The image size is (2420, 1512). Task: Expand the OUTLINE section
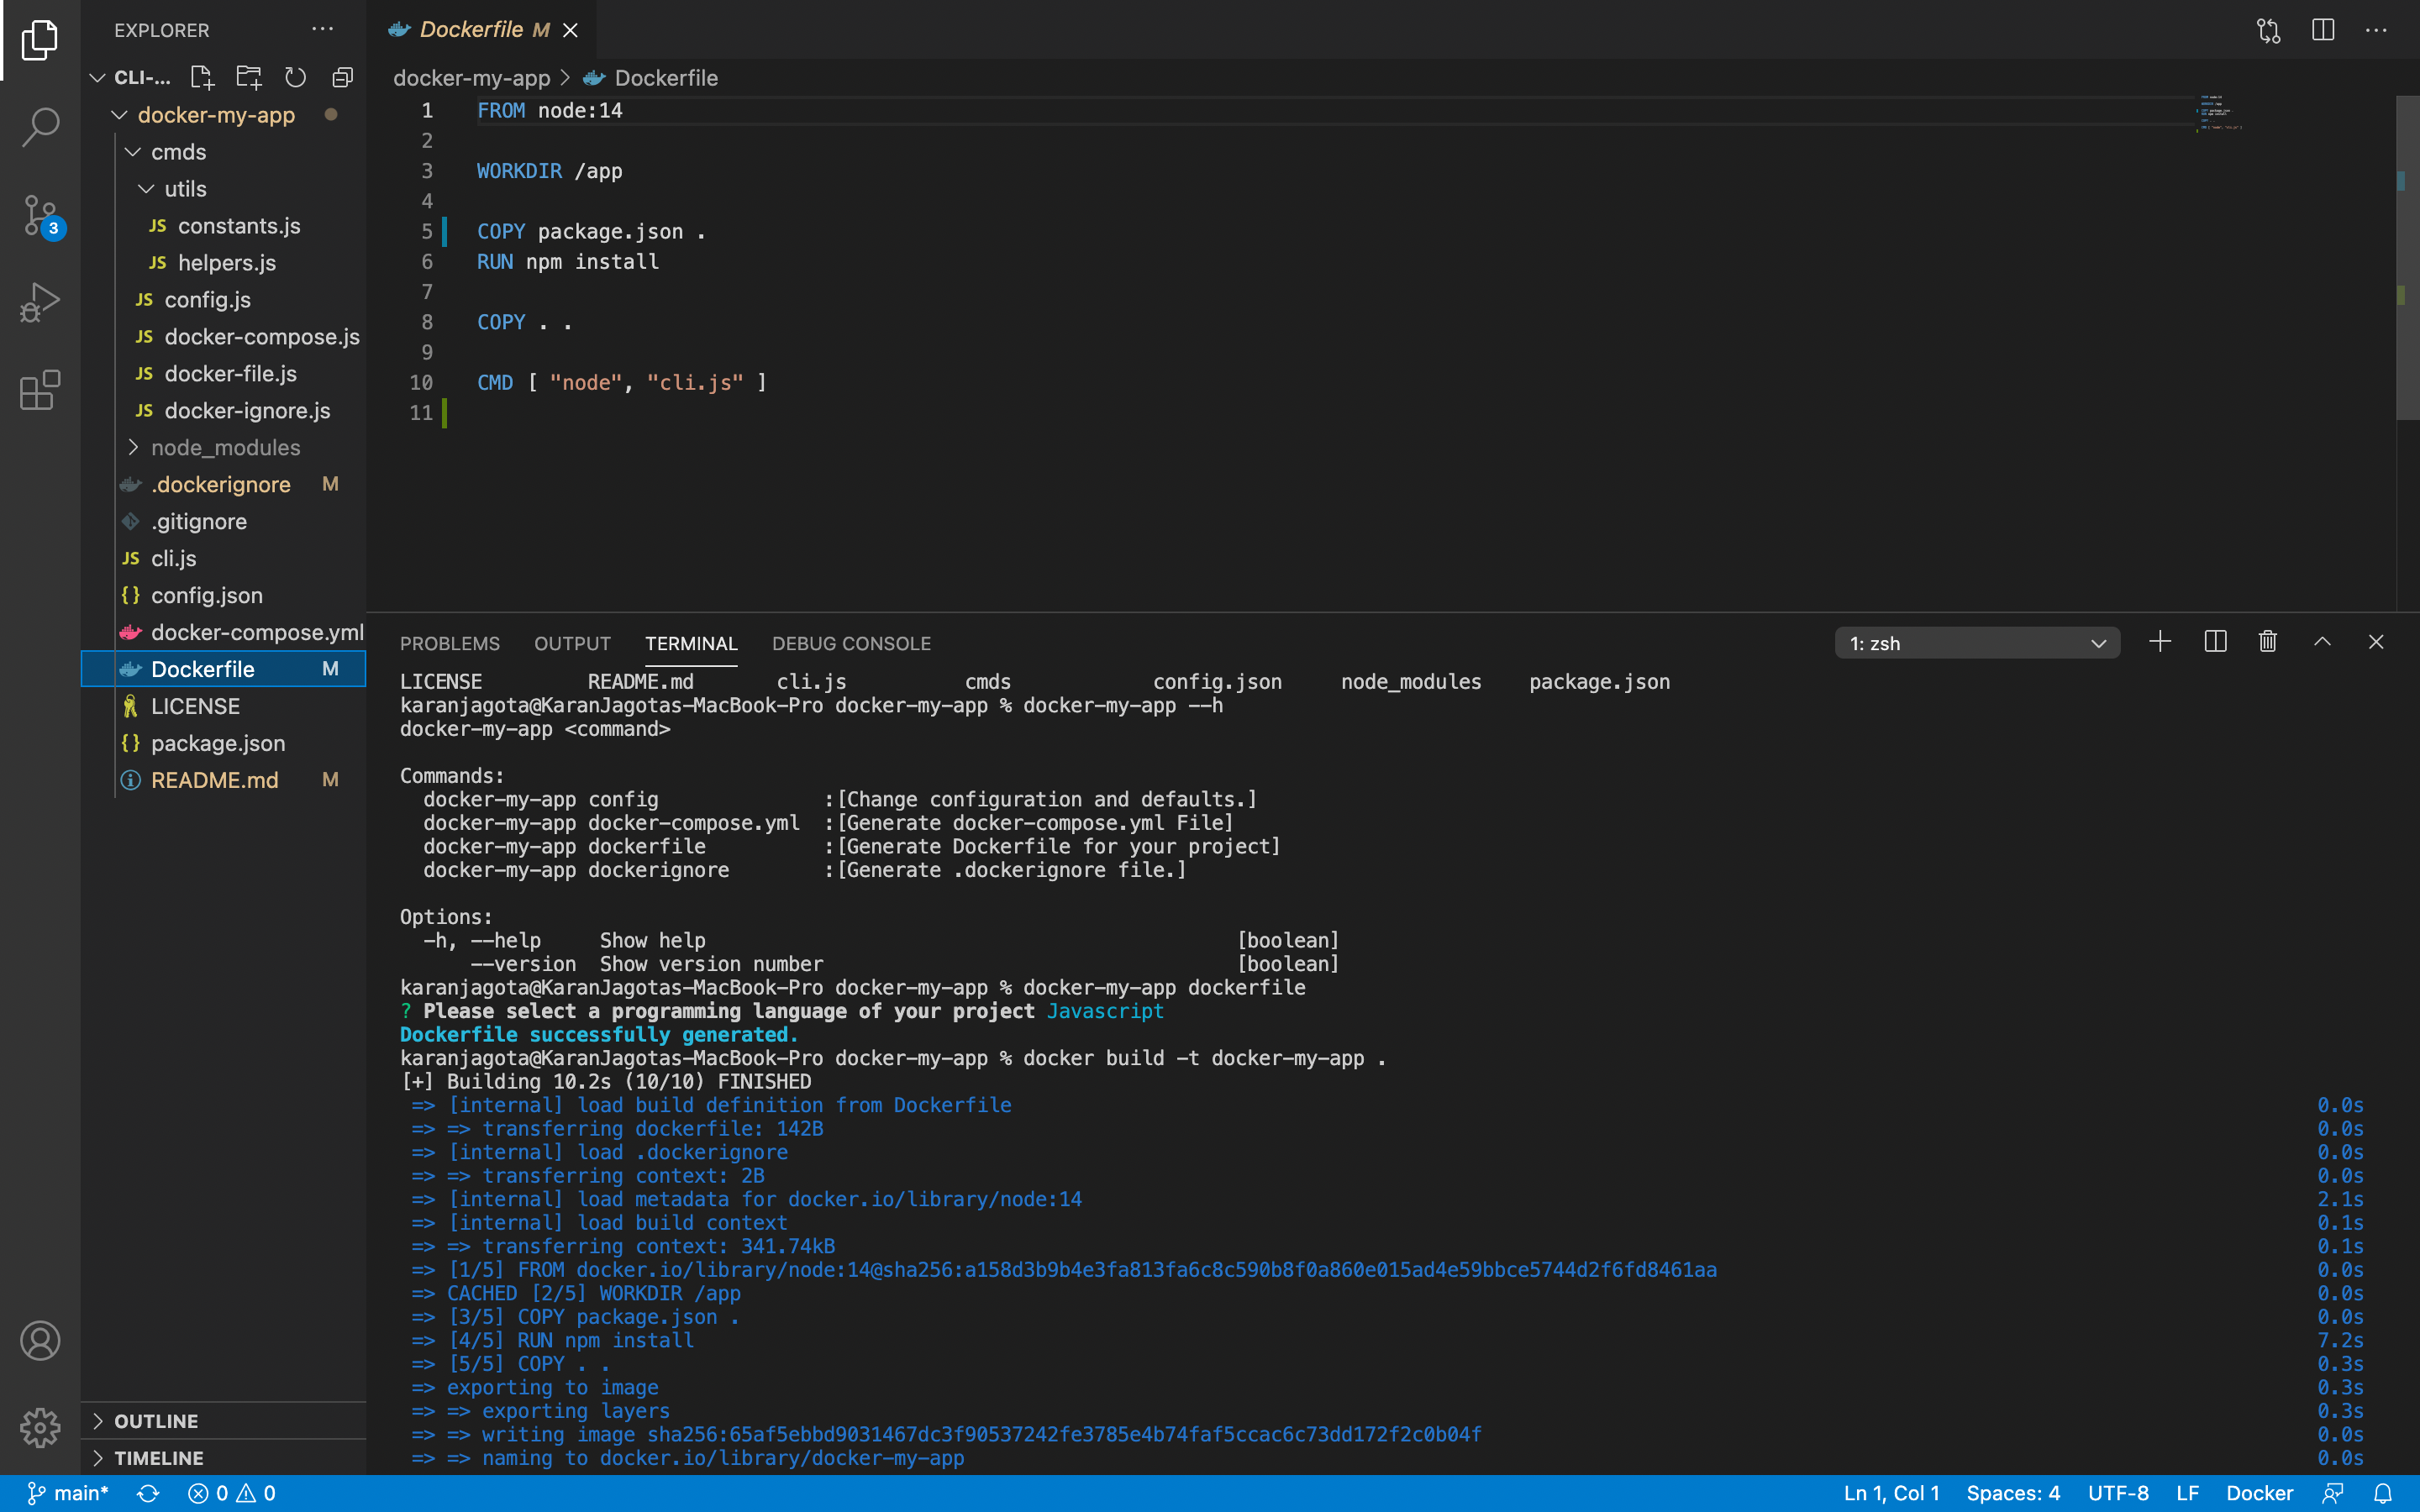pos(156,1421)
